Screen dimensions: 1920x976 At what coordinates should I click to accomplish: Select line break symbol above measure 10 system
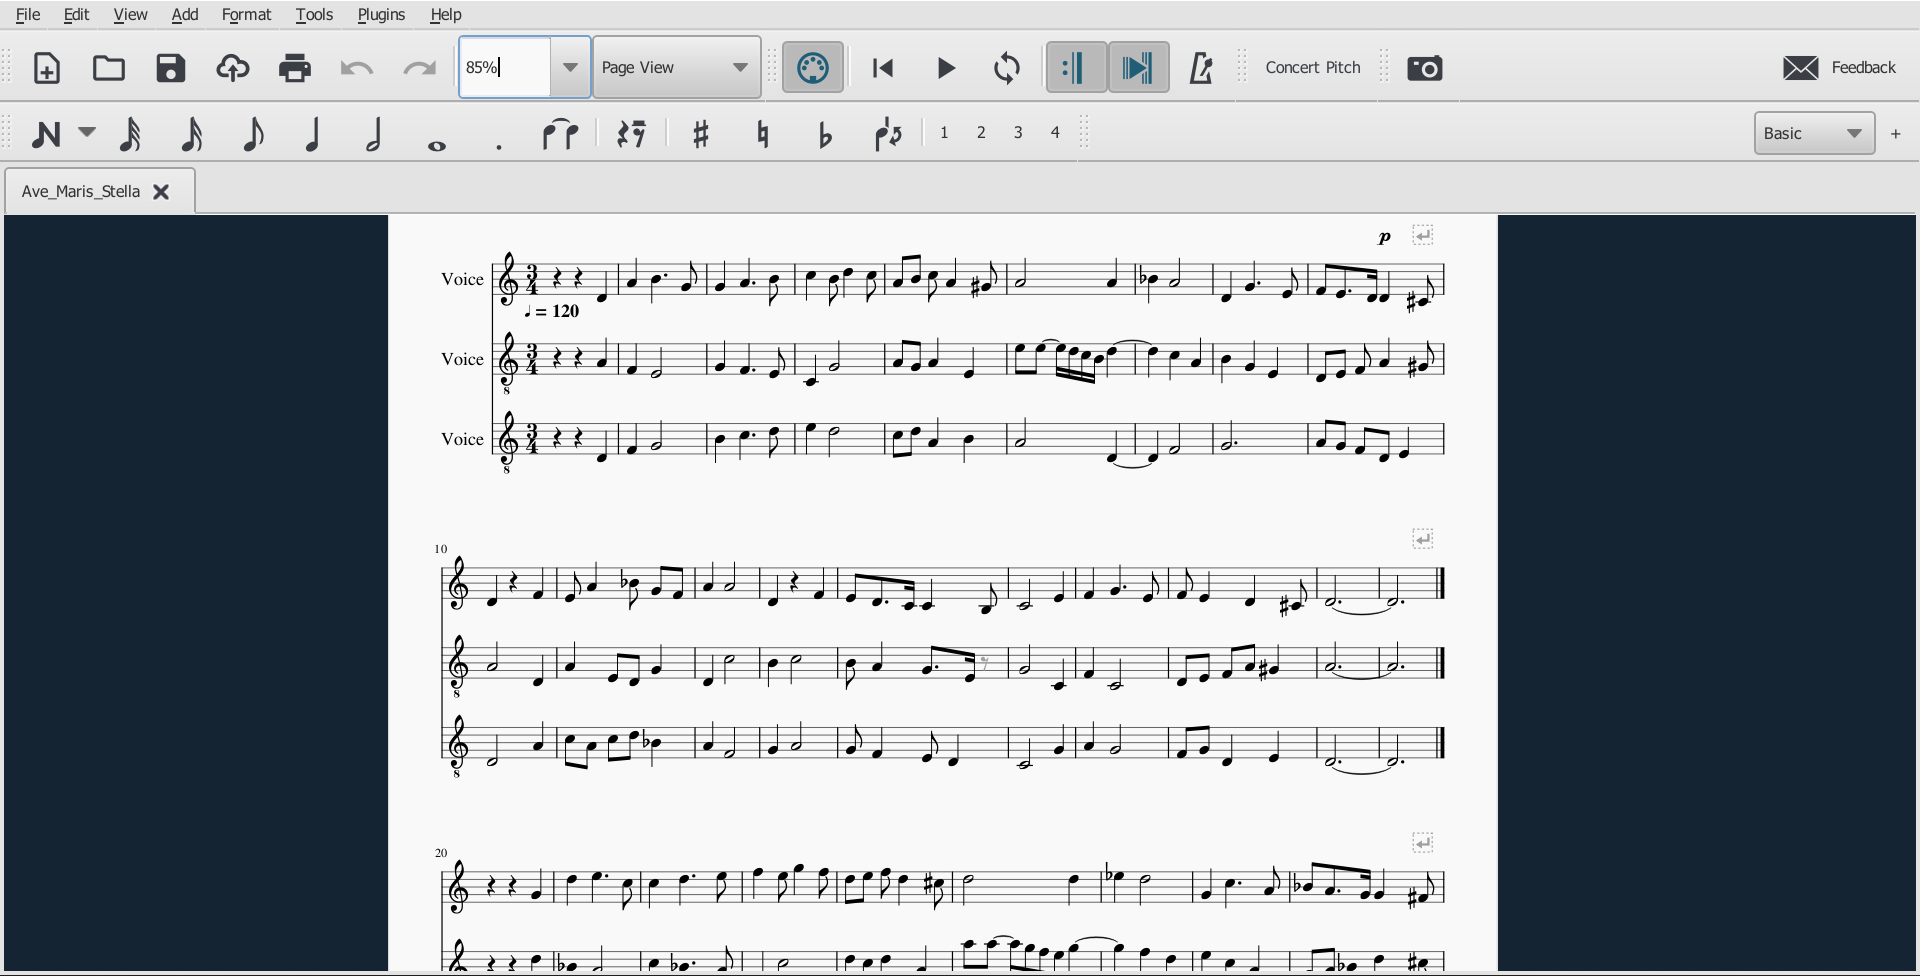1423,539
